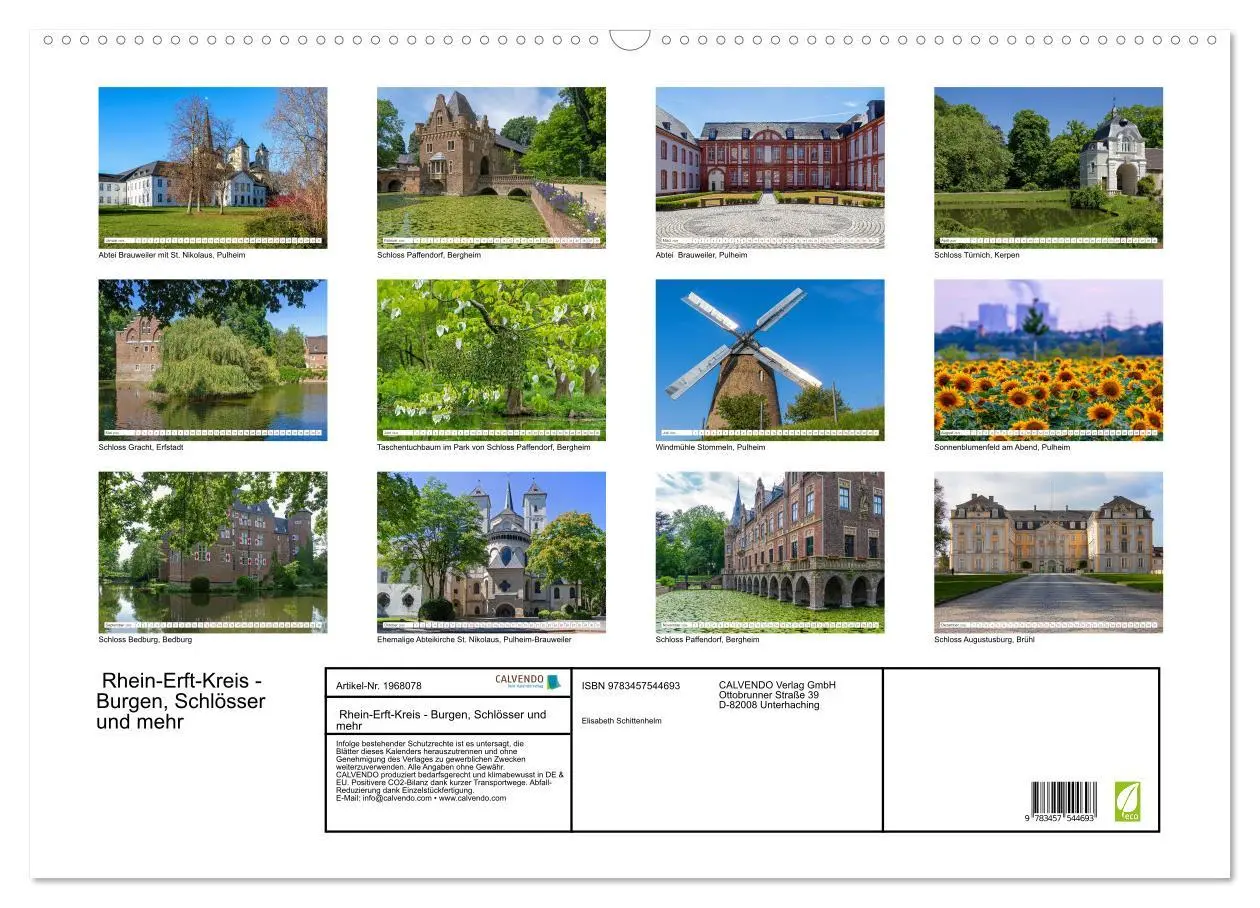The image size is (1260, 908).
Task: Click third-row caption 'Schloss Paffendorf, Bergheim'
Action: point(708,639)
